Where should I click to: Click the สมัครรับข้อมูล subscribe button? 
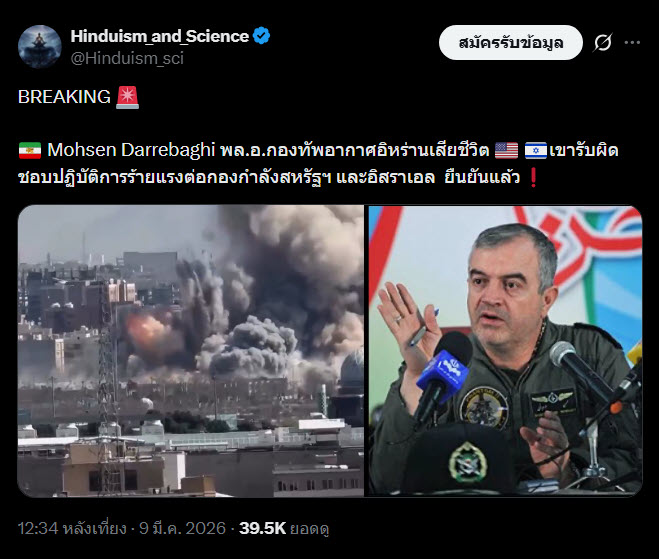pyautogui.click(x=511, y=42)
